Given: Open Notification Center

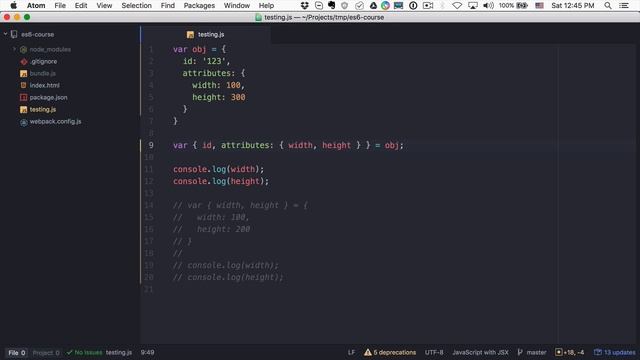Looking at the screenshot, I should pos(624,5).
